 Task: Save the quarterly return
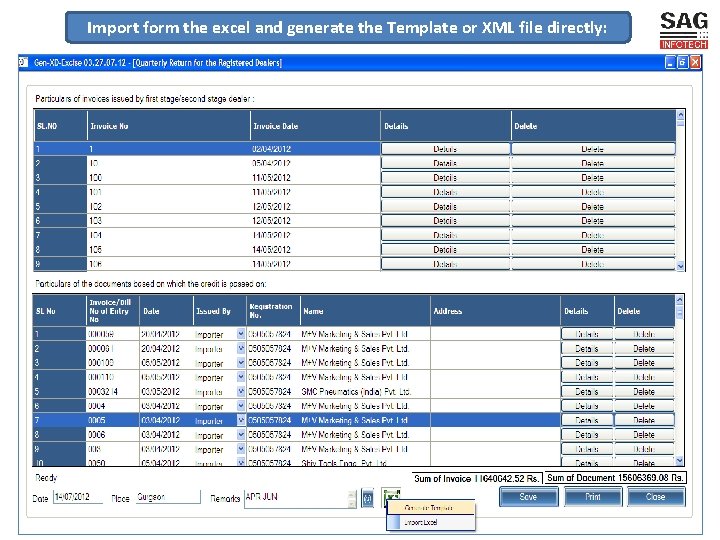click(x=529, y=497)
